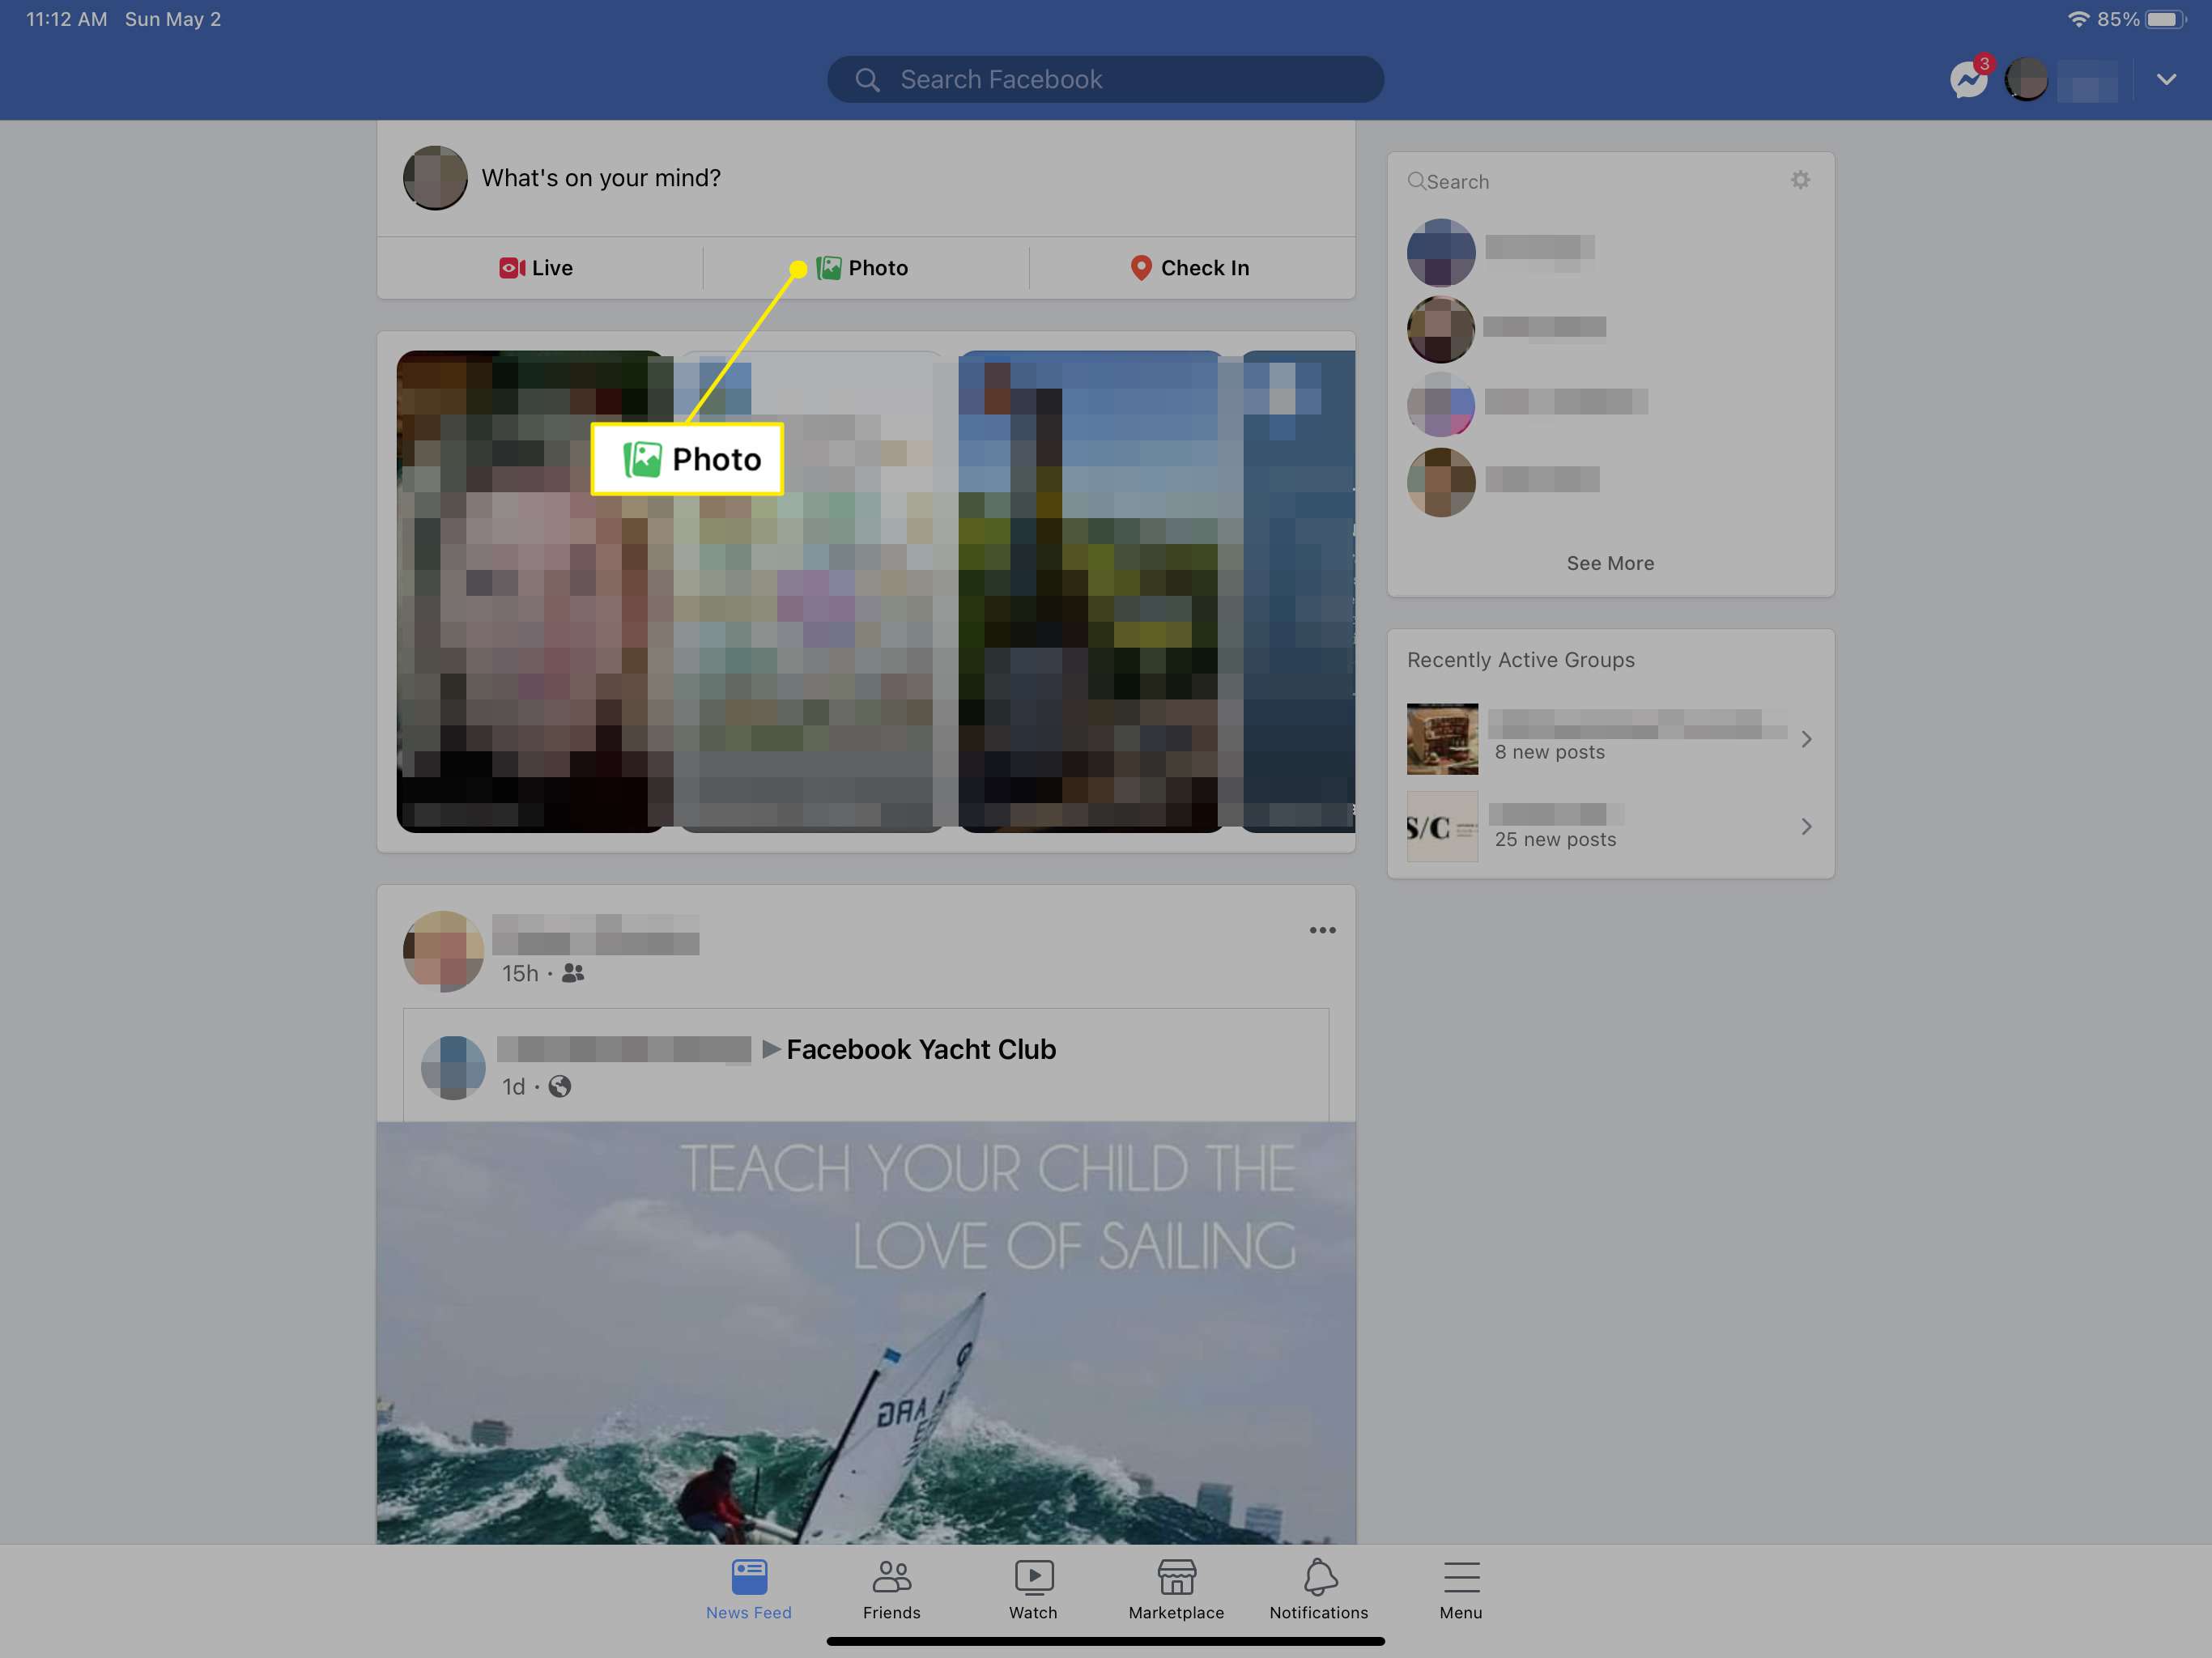Expand the post options three-dot menu

click(x=1322, y=930)
